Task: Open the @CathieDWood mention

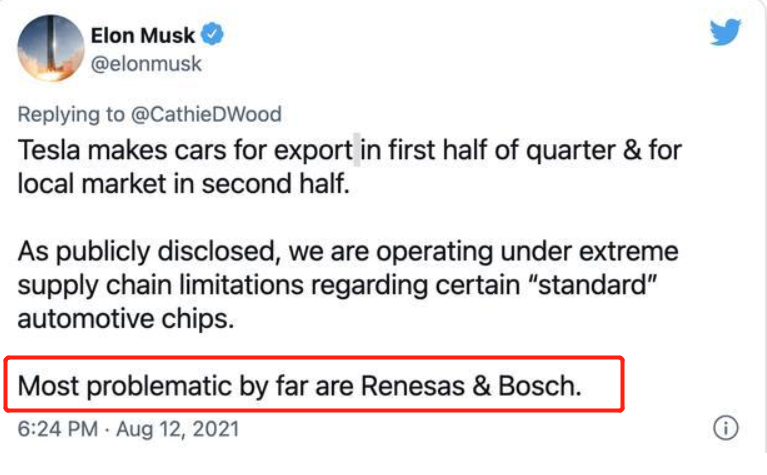Action: (206, 114)
